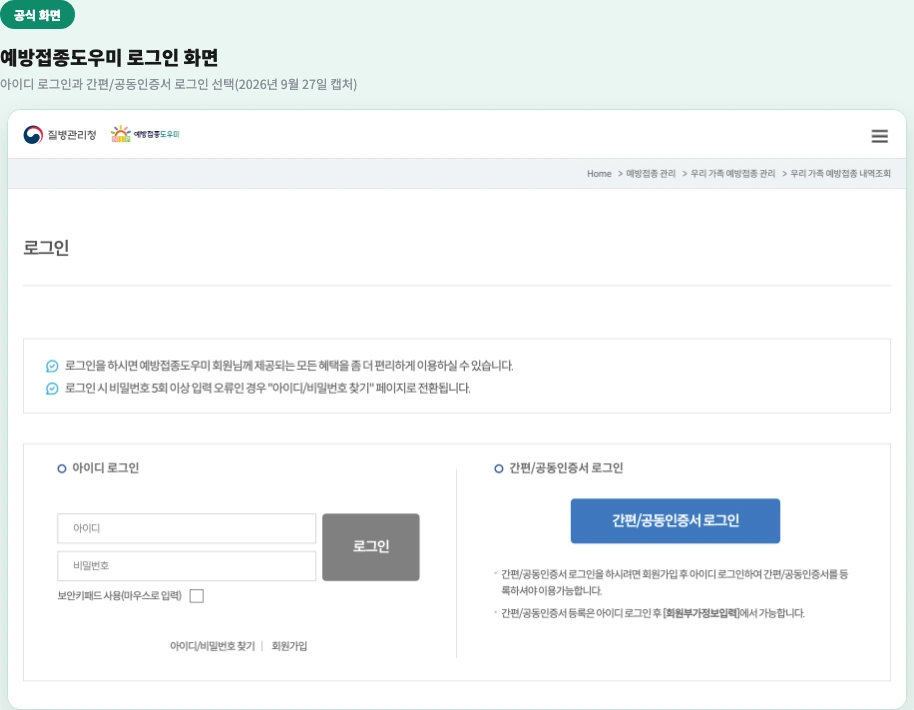This screenshot has height=710, width=914.
Task: Click the 공식 화면 badge
Action: [x=37, y=15]
